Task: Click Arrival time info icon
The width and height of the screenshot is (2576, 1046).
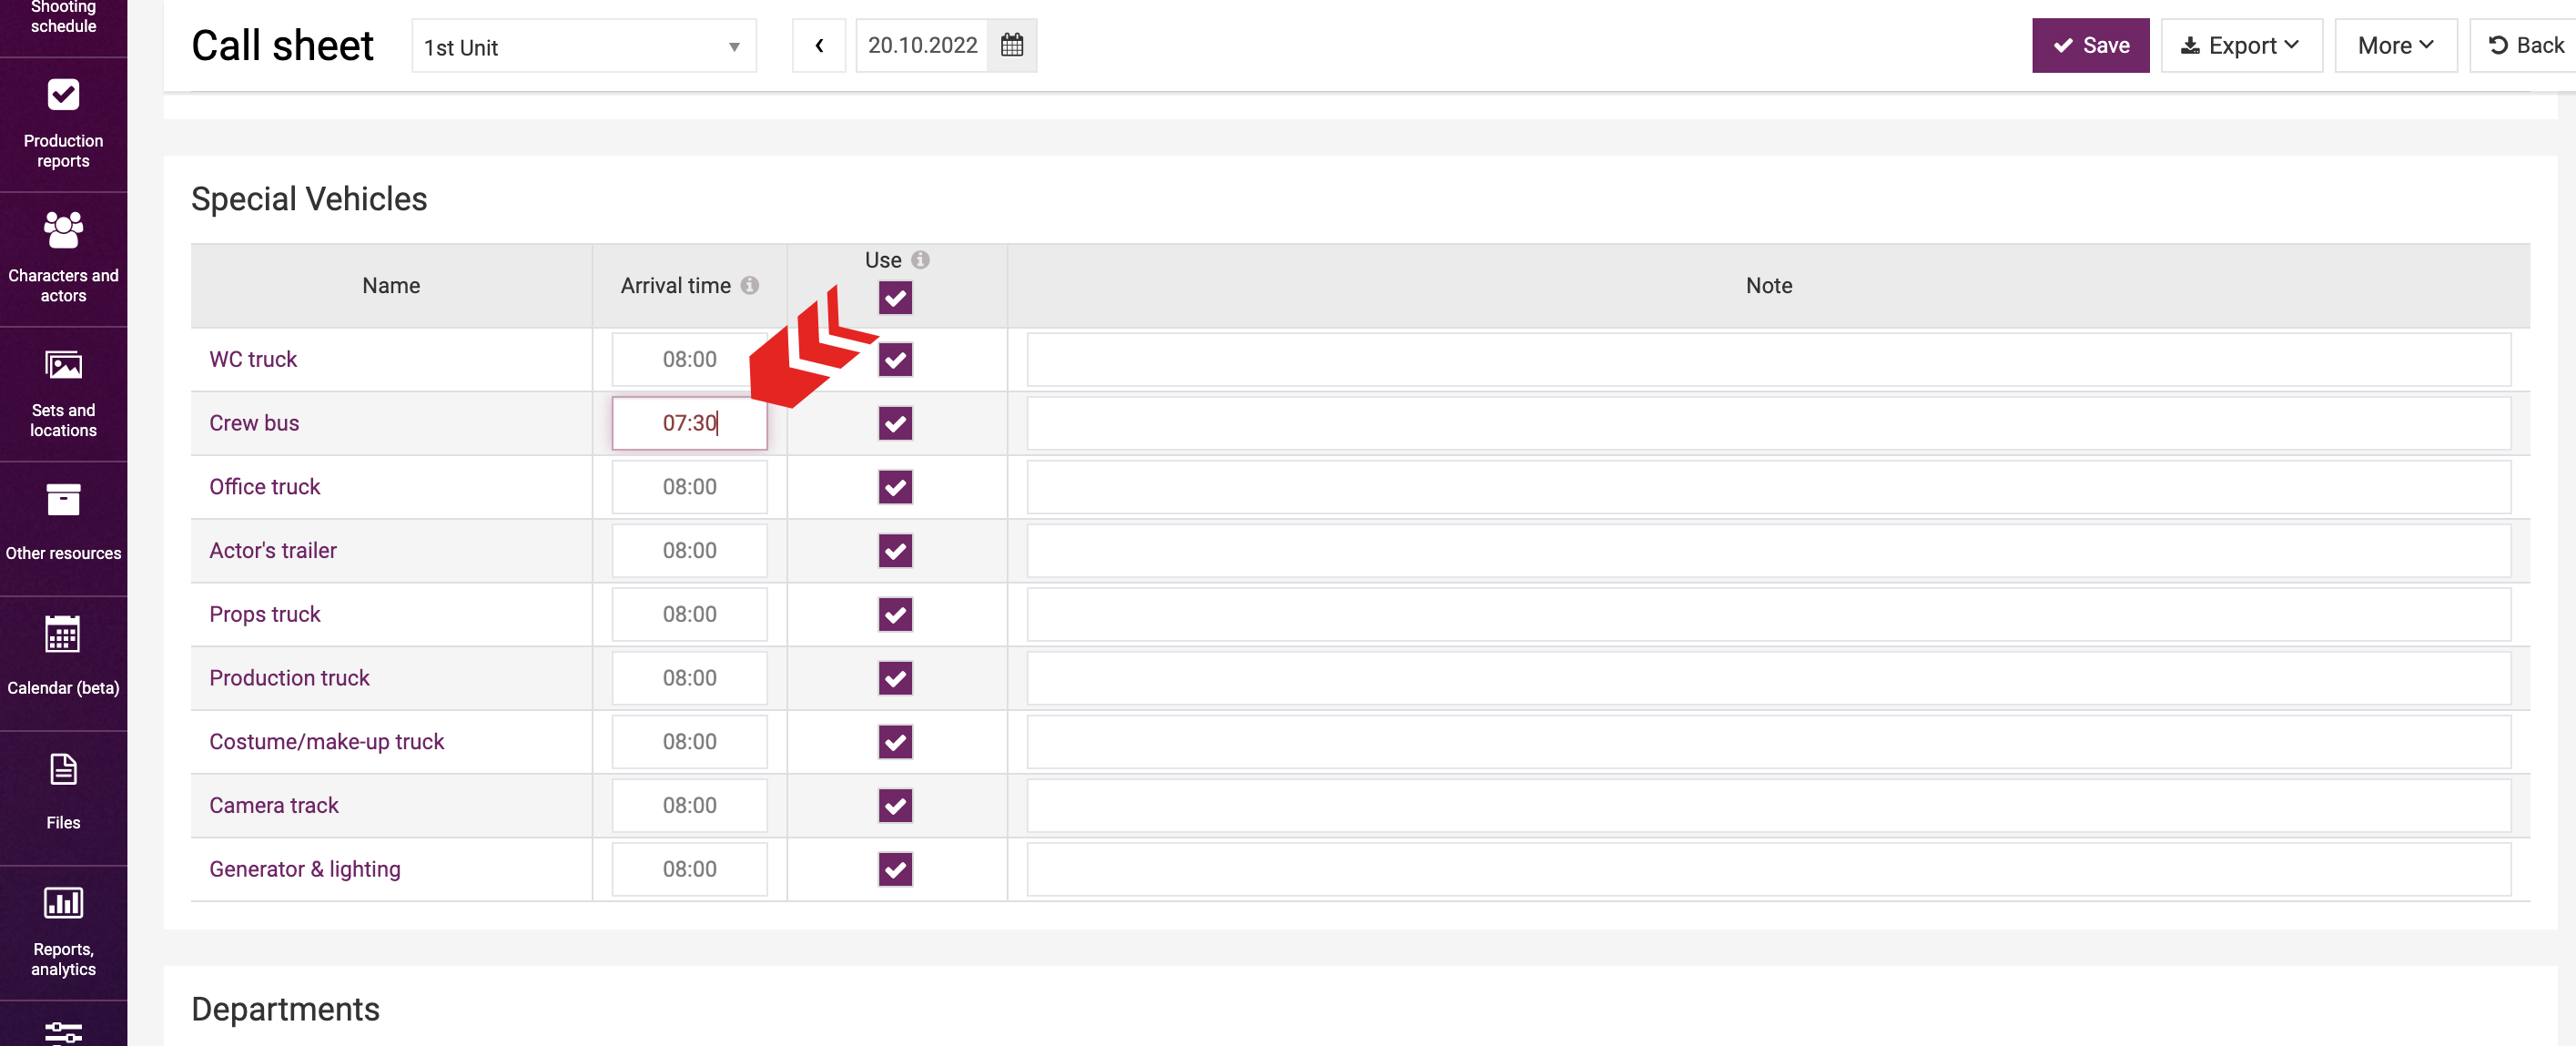Action: click(x=749, y=286)
